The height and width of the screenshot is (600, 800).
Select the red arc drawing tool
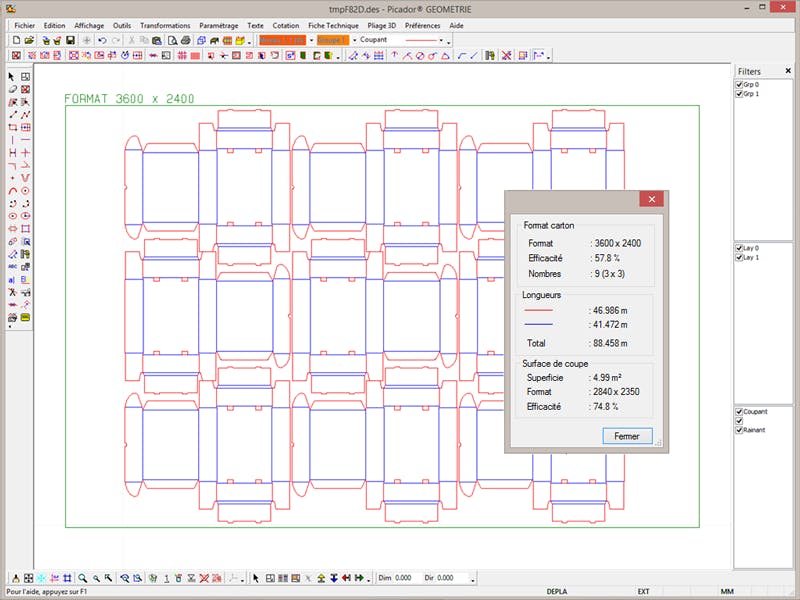point(12,190)
